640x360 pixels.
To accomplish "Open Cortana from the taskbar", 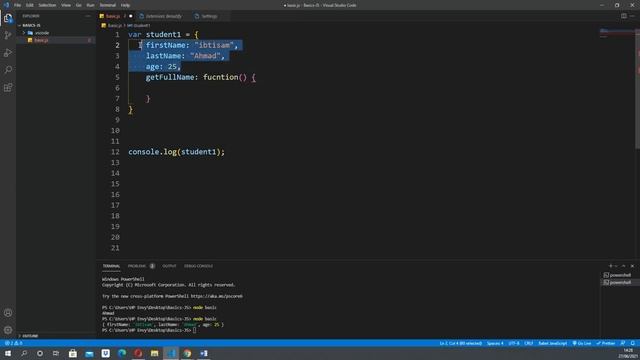I will pos(40,353).
